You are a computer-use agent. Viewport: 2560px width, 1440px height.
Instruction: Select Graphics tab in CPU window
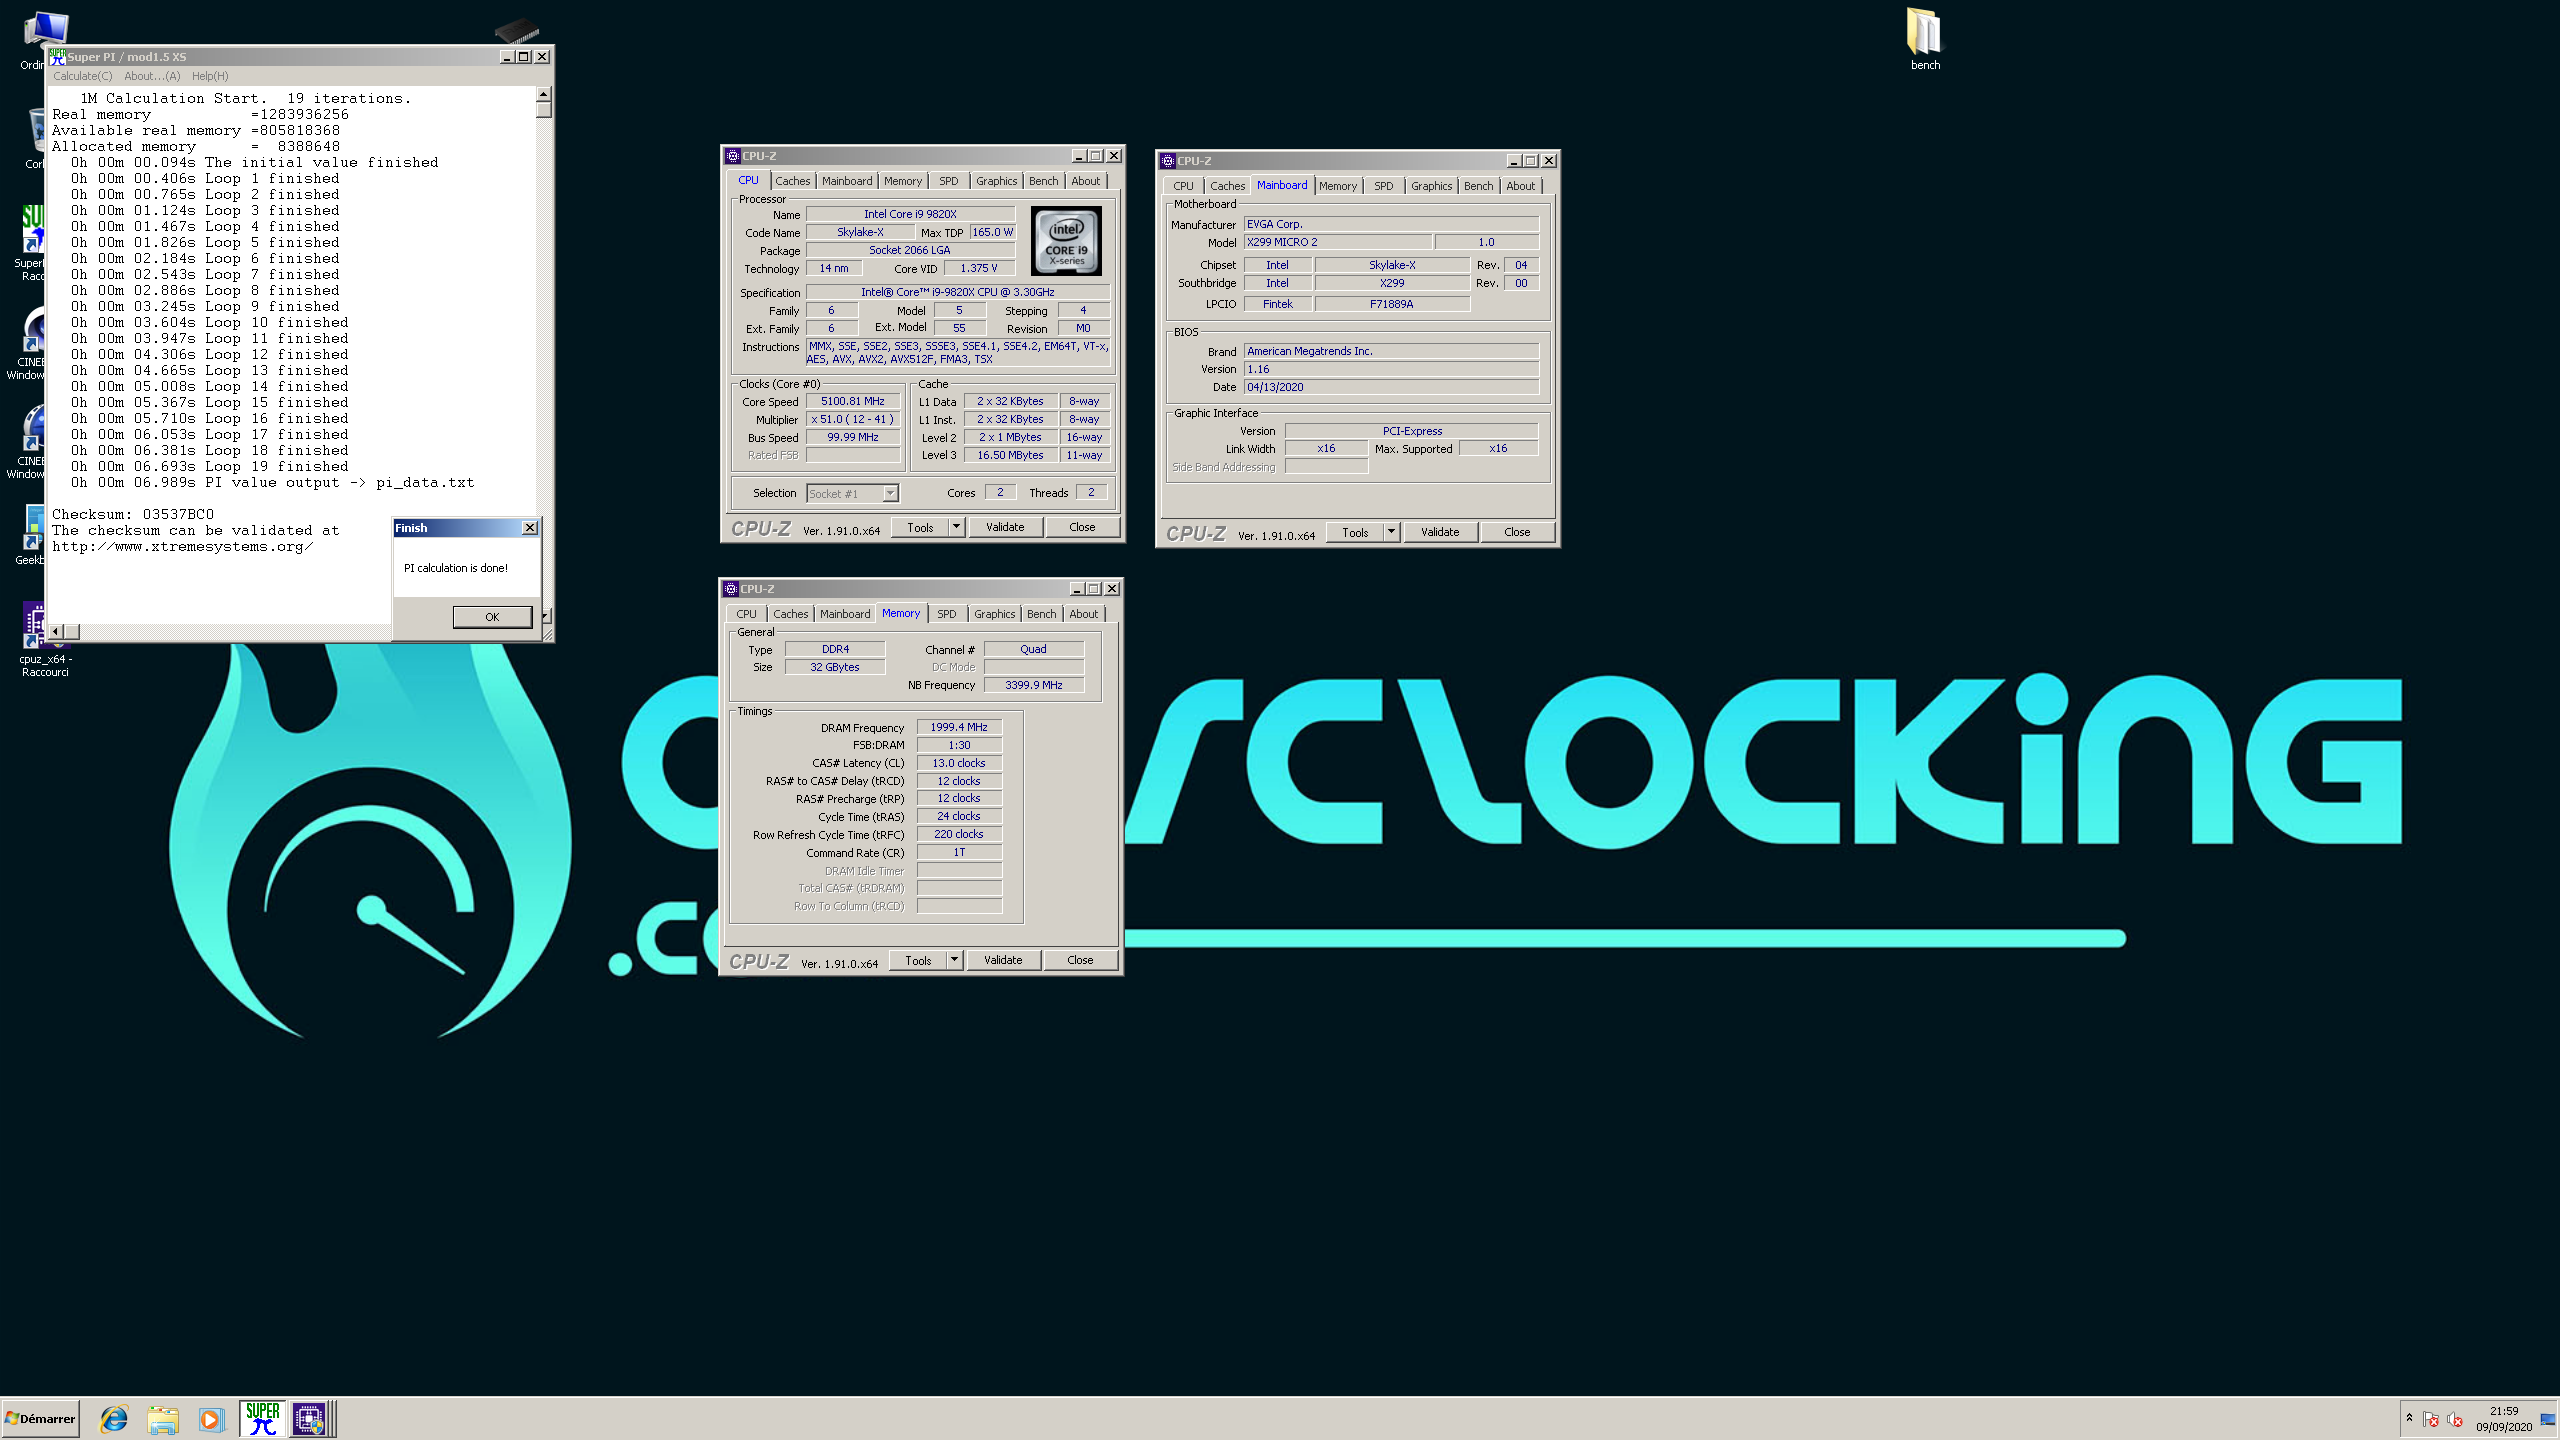click(996, 181)
